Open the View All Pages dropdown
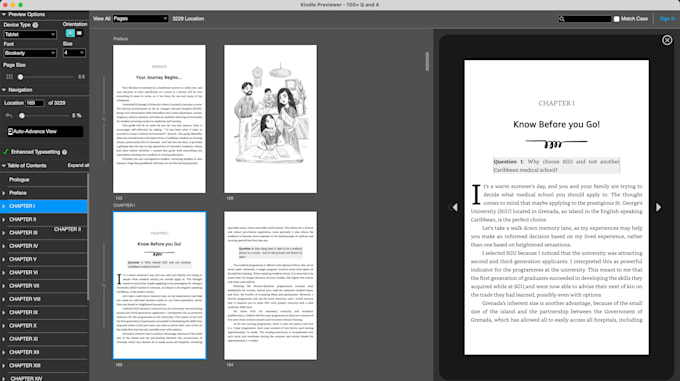Viewport: 680px width, 381px height. coord(140,19)
